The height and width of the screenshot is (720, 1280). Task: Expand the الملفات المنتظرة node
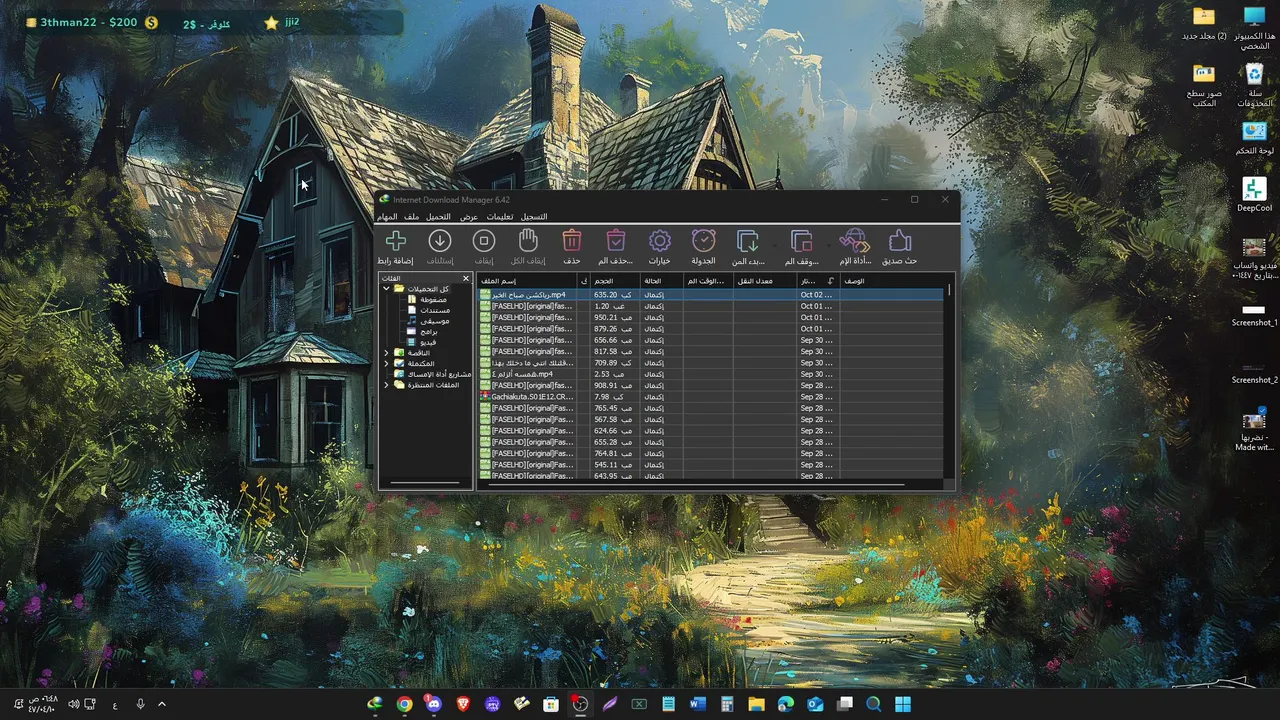(386, 385)
